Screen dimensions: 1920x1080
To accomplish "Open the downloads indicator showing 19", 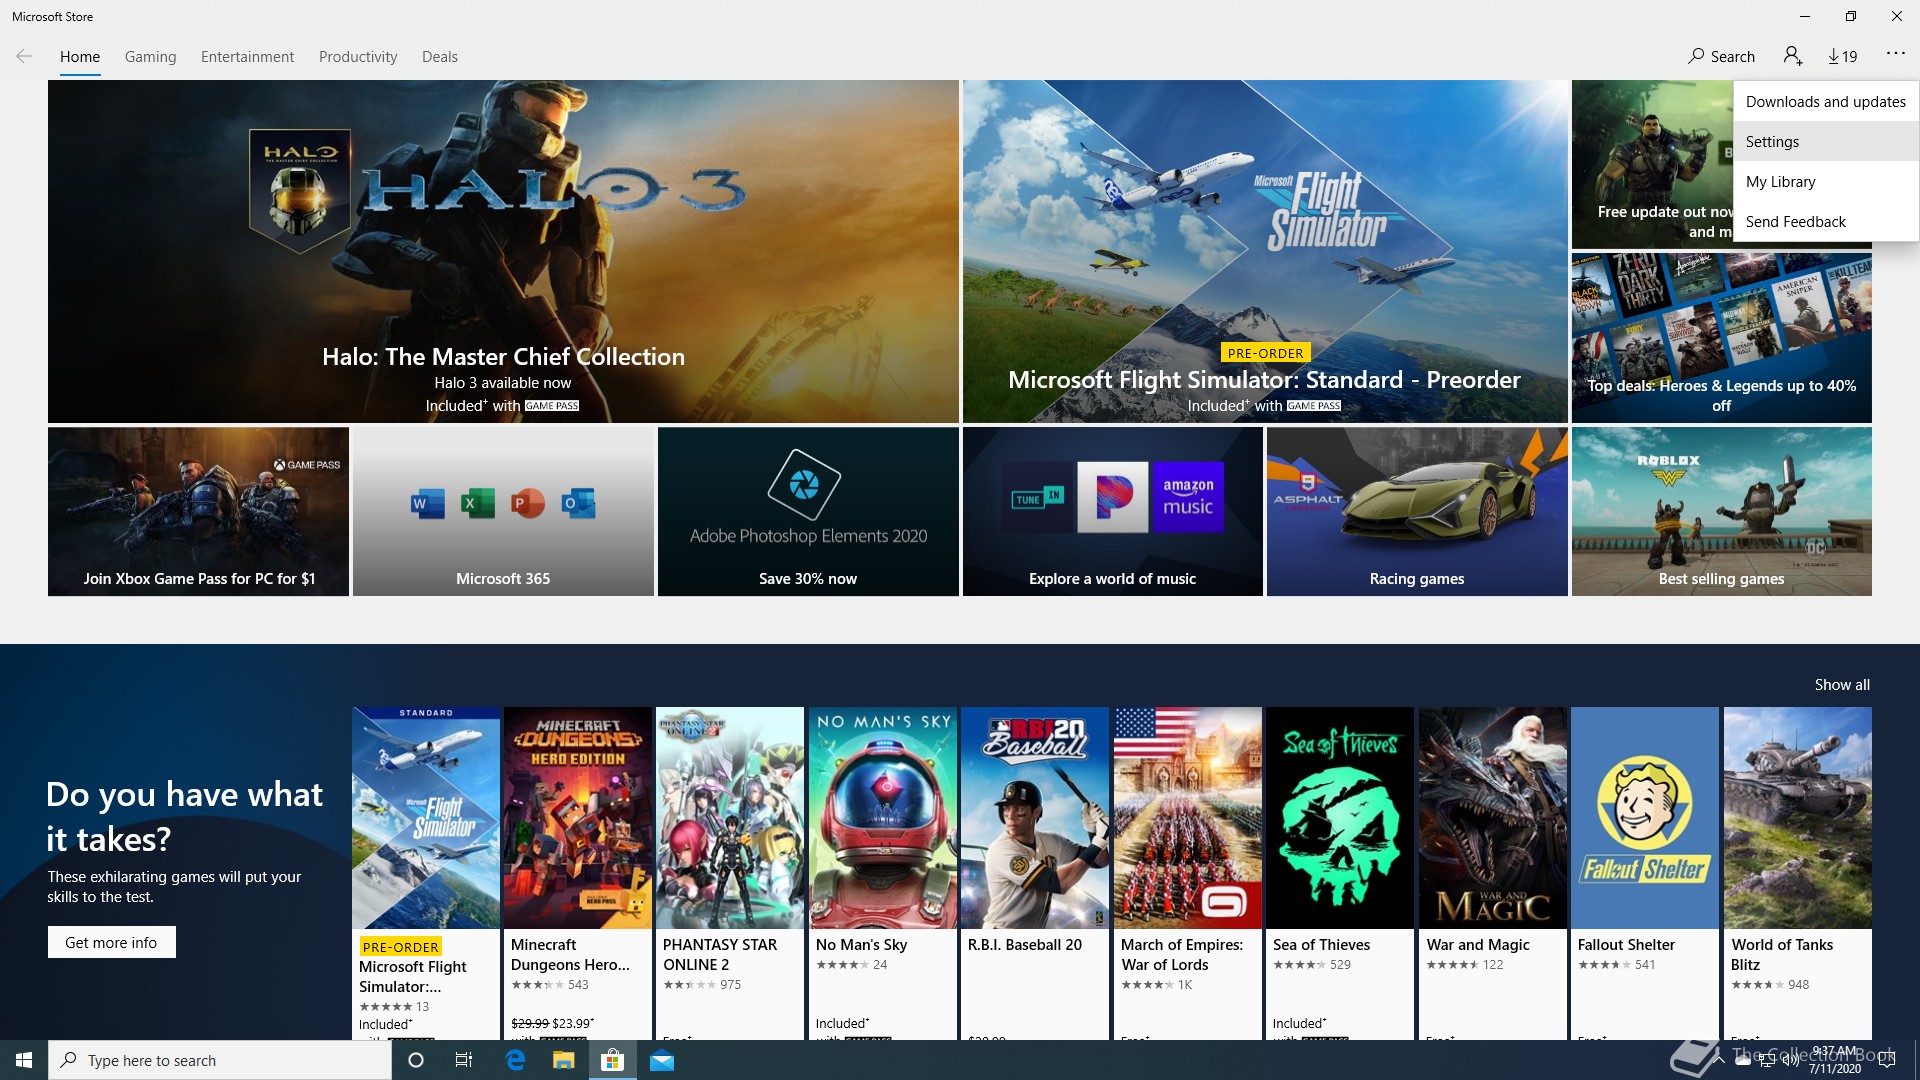I will click(x=1842, y=57).
